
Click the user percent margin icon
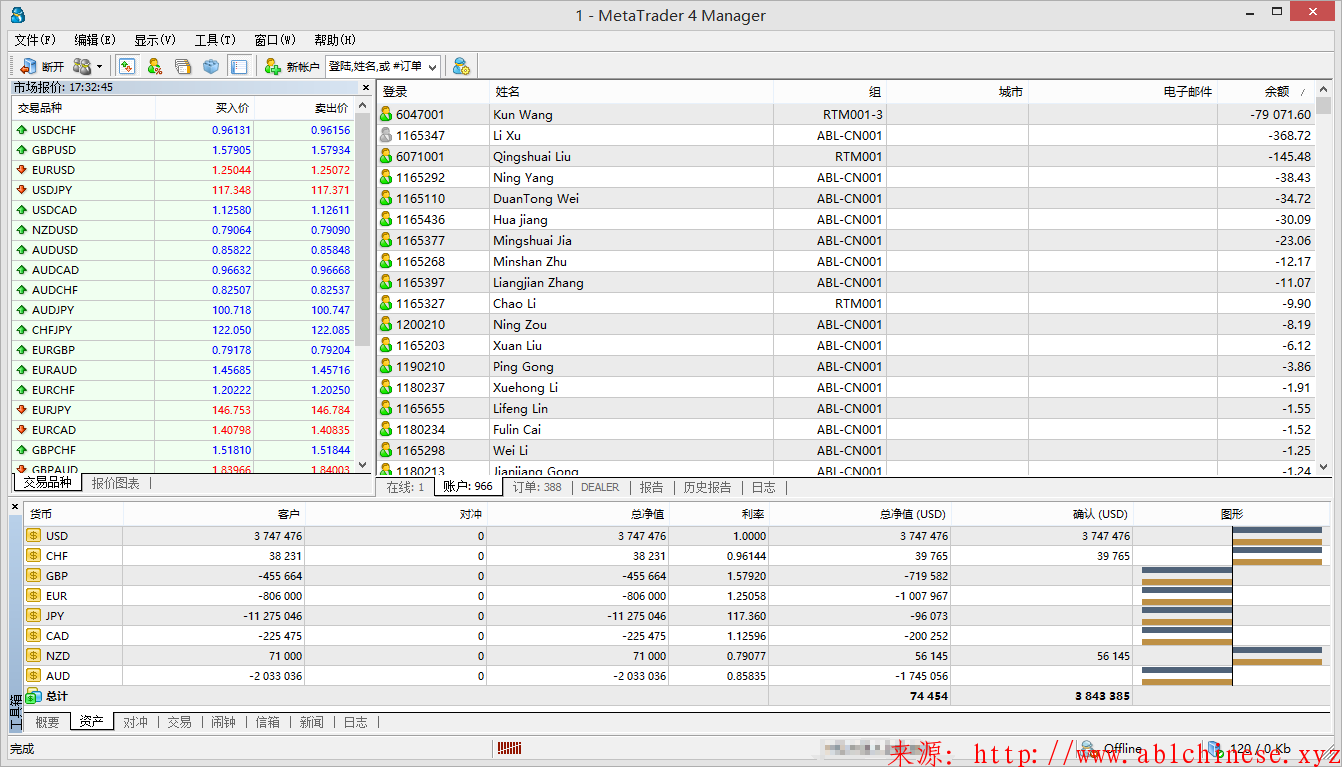[x=155, y=66]
